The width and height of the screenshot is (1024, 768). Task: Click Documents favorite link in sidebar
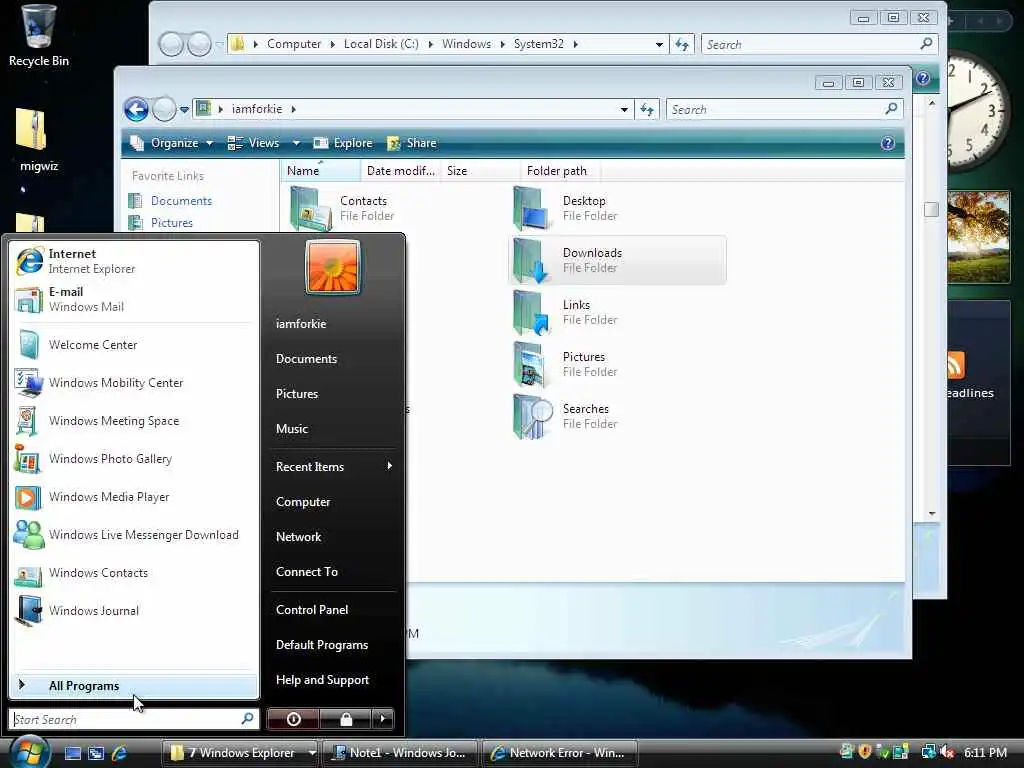[181, 200]
